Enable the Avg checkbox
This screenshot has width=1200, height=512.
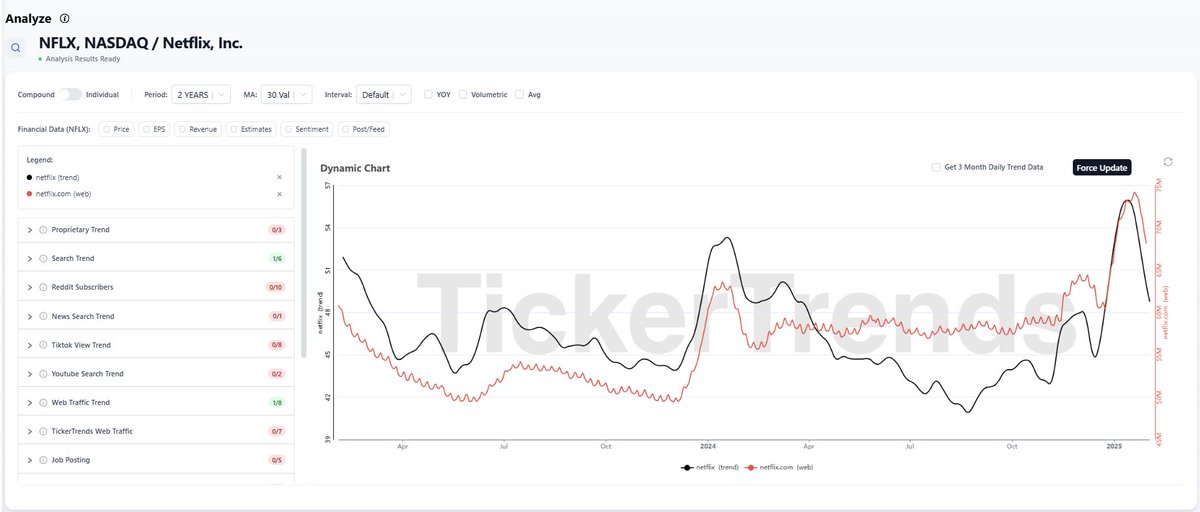519,95
